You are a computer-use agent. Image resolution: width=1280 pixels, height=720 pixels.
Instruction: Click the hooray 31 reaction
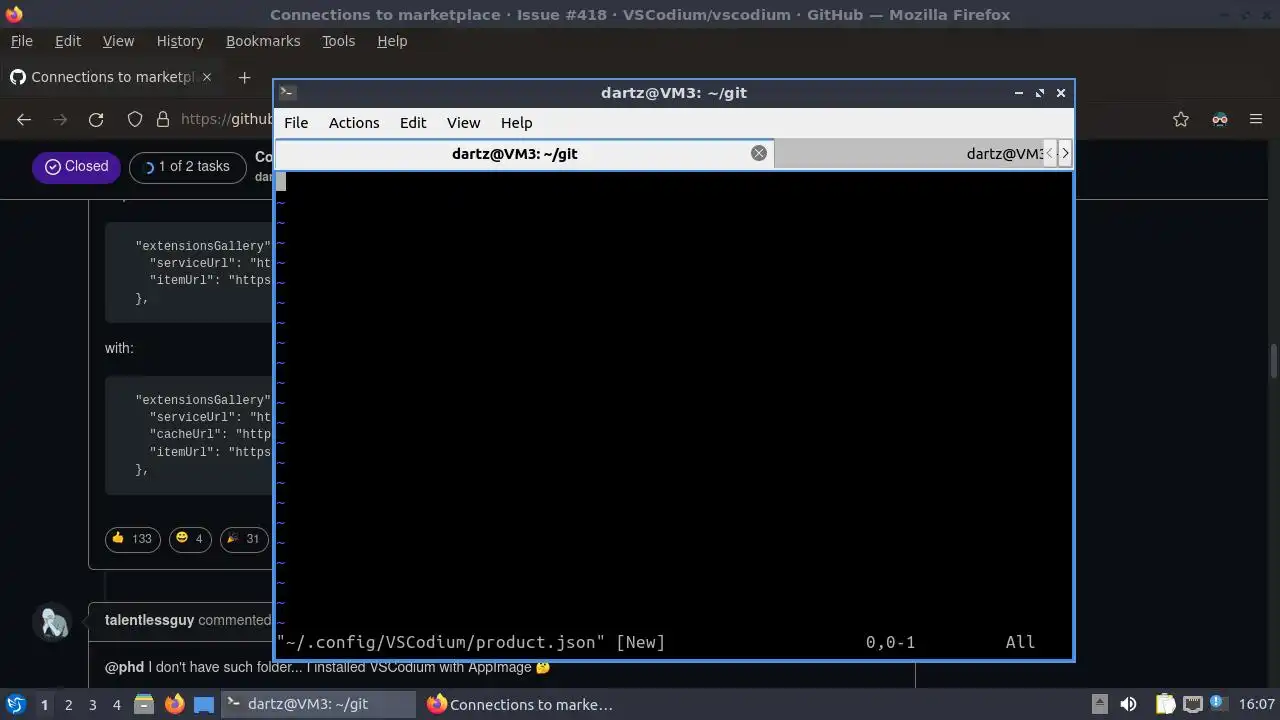pos(243,539)
